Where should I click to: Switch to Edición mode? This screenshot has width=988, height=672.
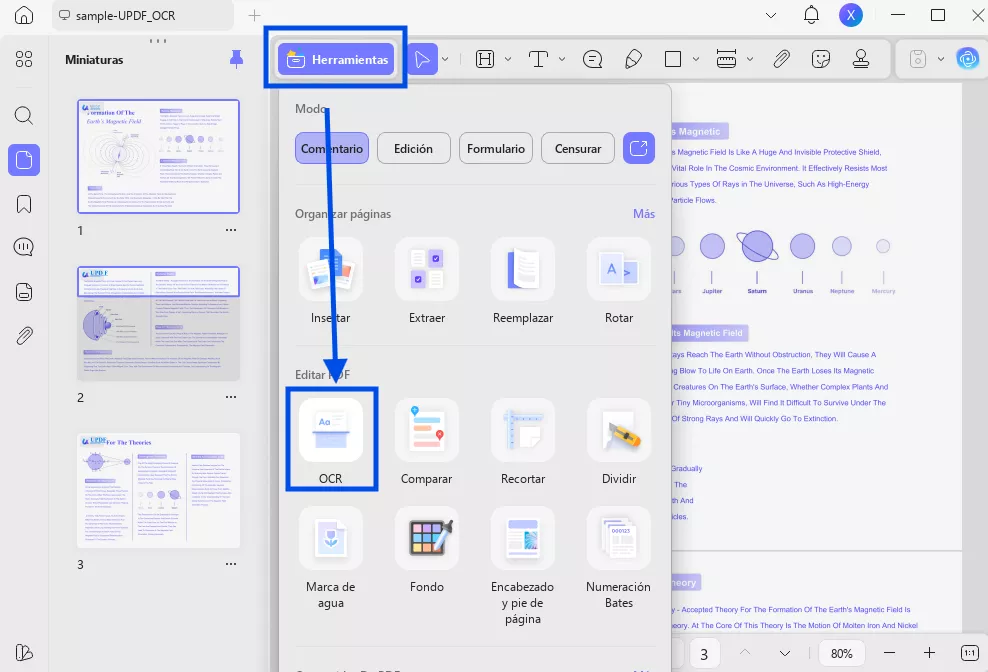(413, 148)
